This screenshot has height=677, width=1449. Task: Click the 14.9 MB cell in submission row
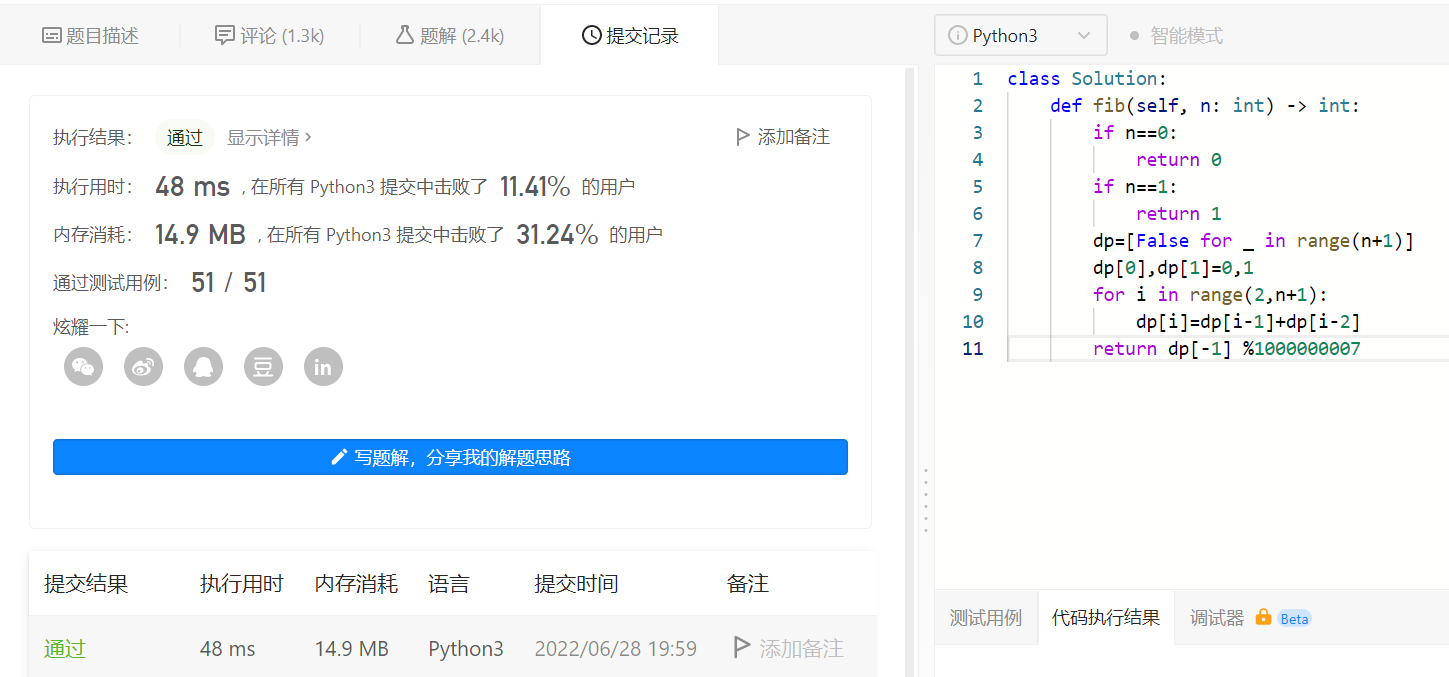351,648
